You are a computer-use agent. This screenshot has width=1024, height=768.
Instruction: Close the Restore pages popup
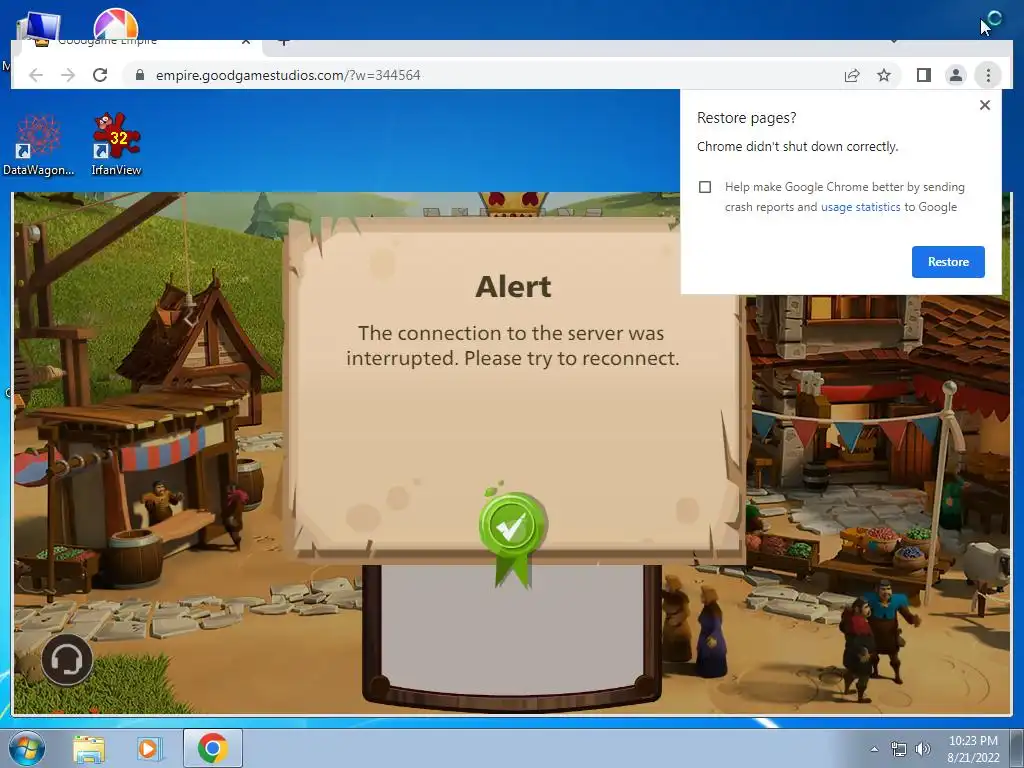pyautogui.click(x=985, y=105)
